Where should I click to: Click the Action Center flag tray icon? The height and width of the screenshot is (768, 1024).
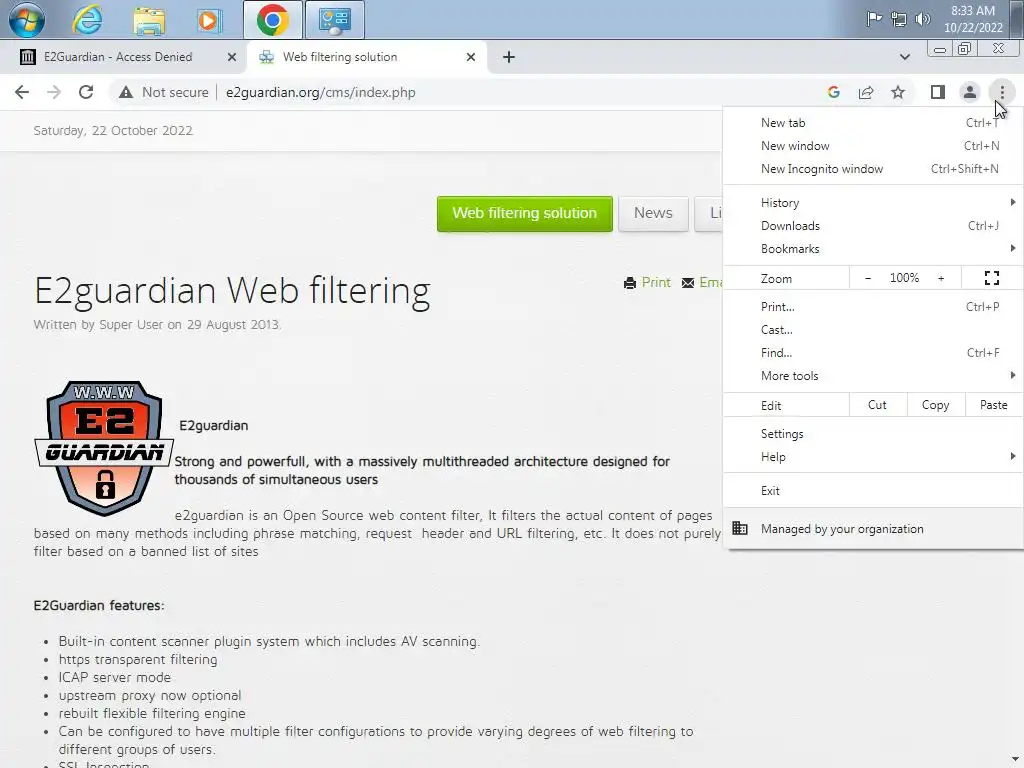point(874,19)
